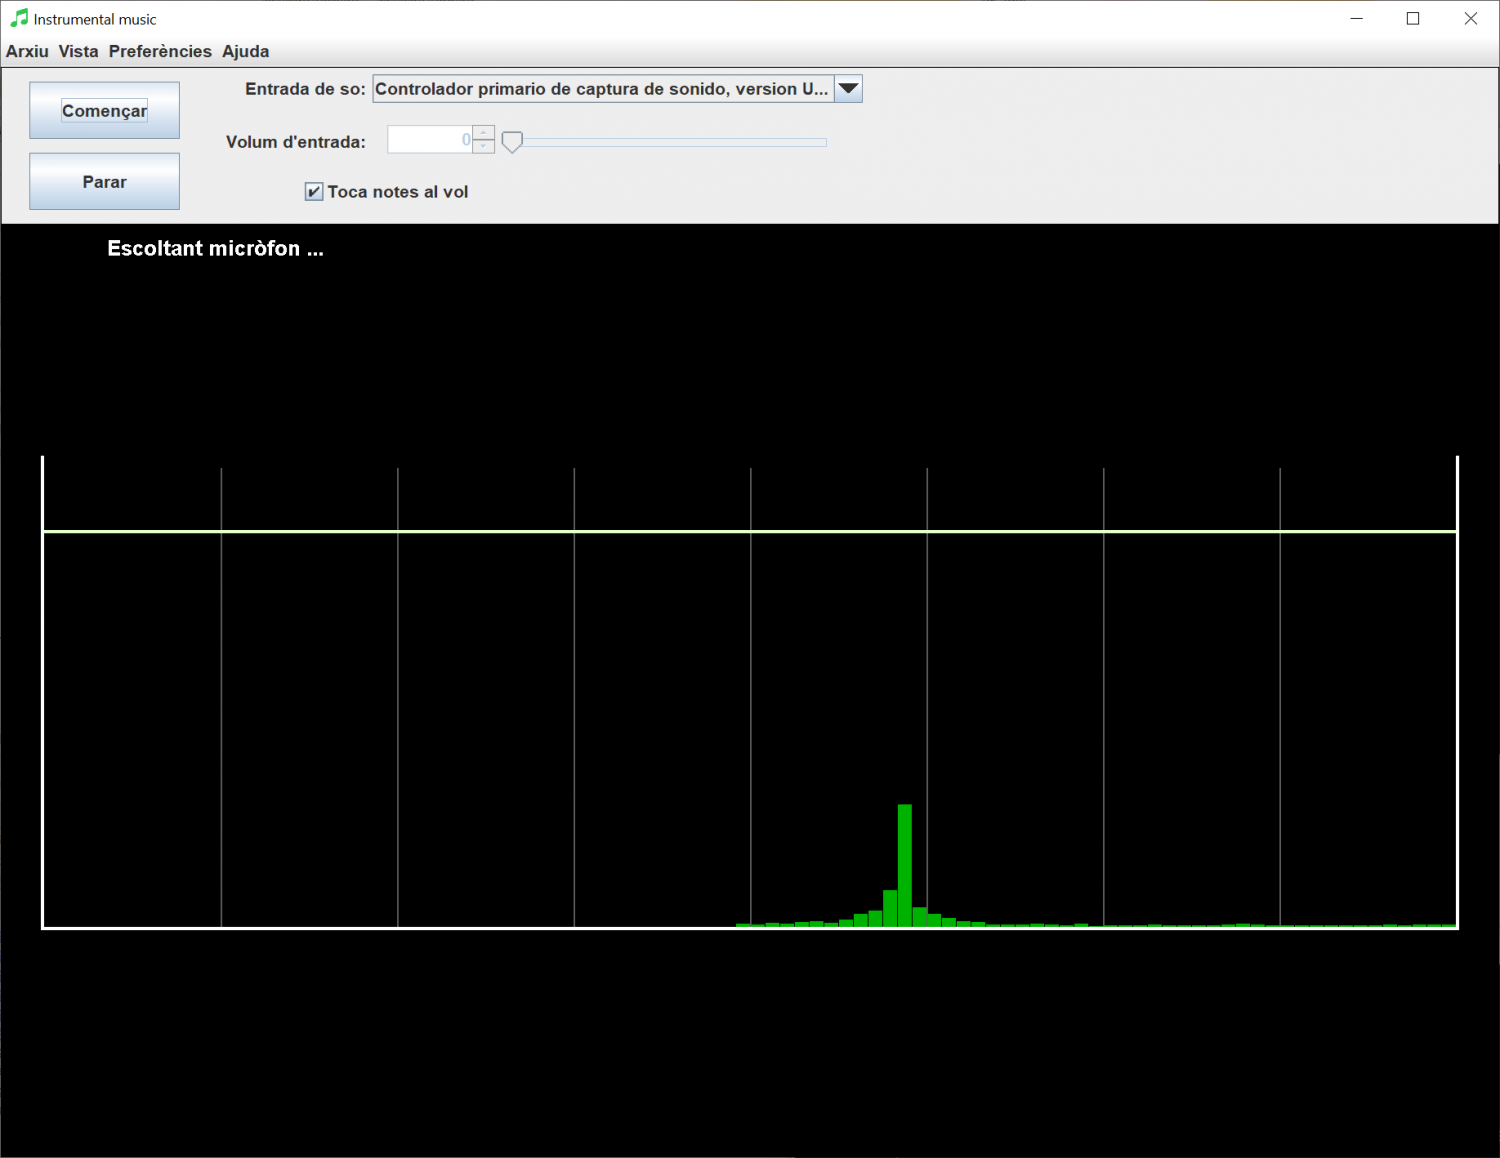Select the Controlador primario de captura combo box
1500x1158 pixels.
click(617, 89)
